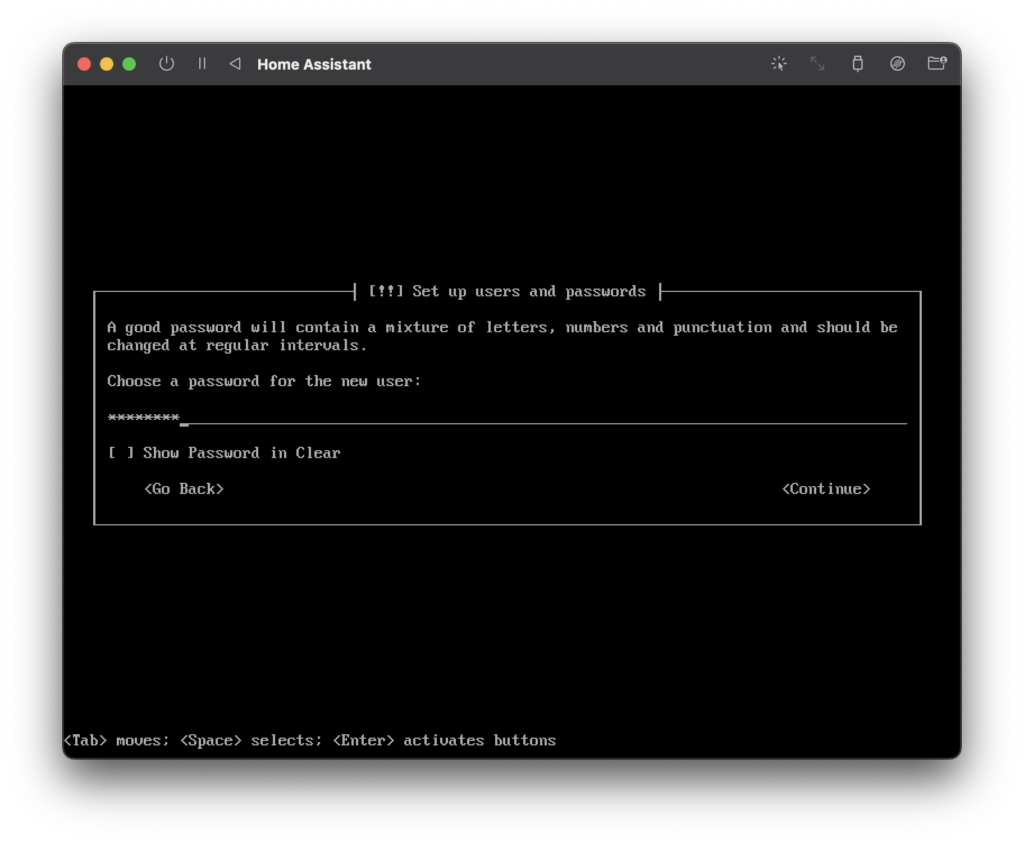Activate the Continue button

pyautogui.click(x=826, y=489)
